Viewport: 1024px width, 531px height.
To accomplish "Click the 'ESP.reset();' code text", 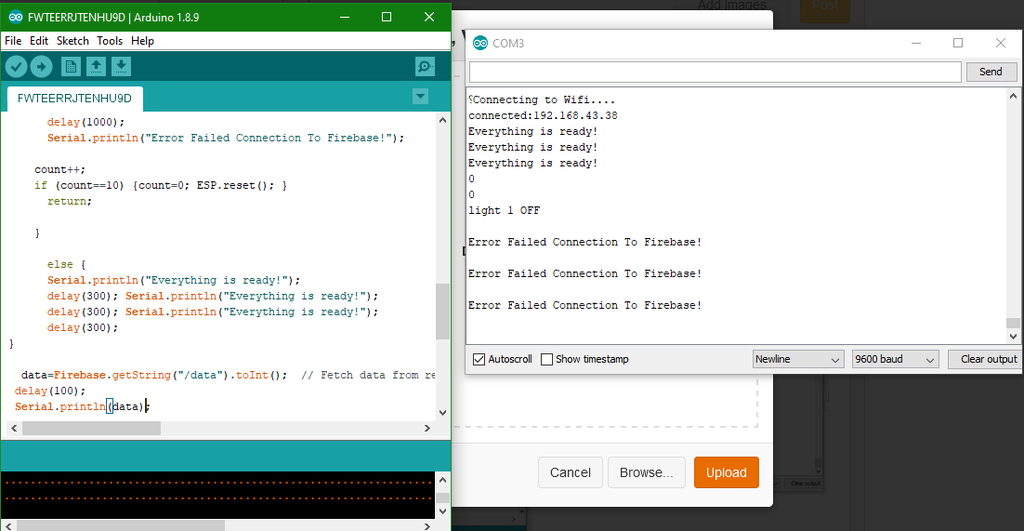I will (235, 185).
